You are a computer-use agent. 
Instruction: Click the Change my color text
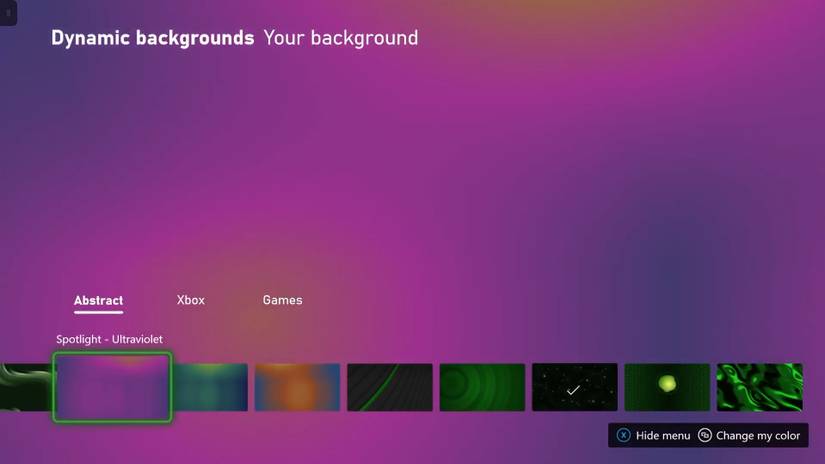[x=758, y=436]
